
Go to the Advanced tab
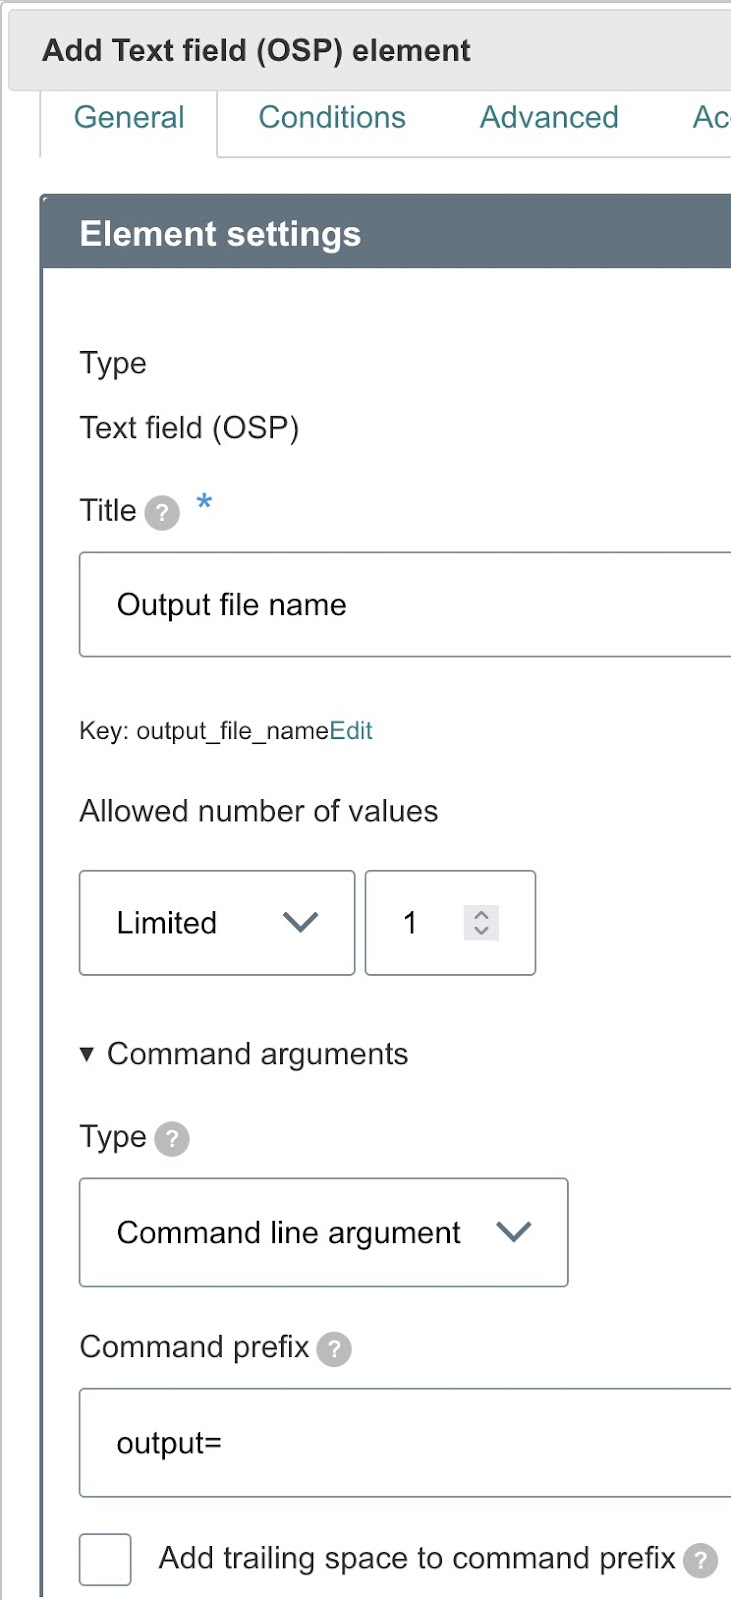549,118
